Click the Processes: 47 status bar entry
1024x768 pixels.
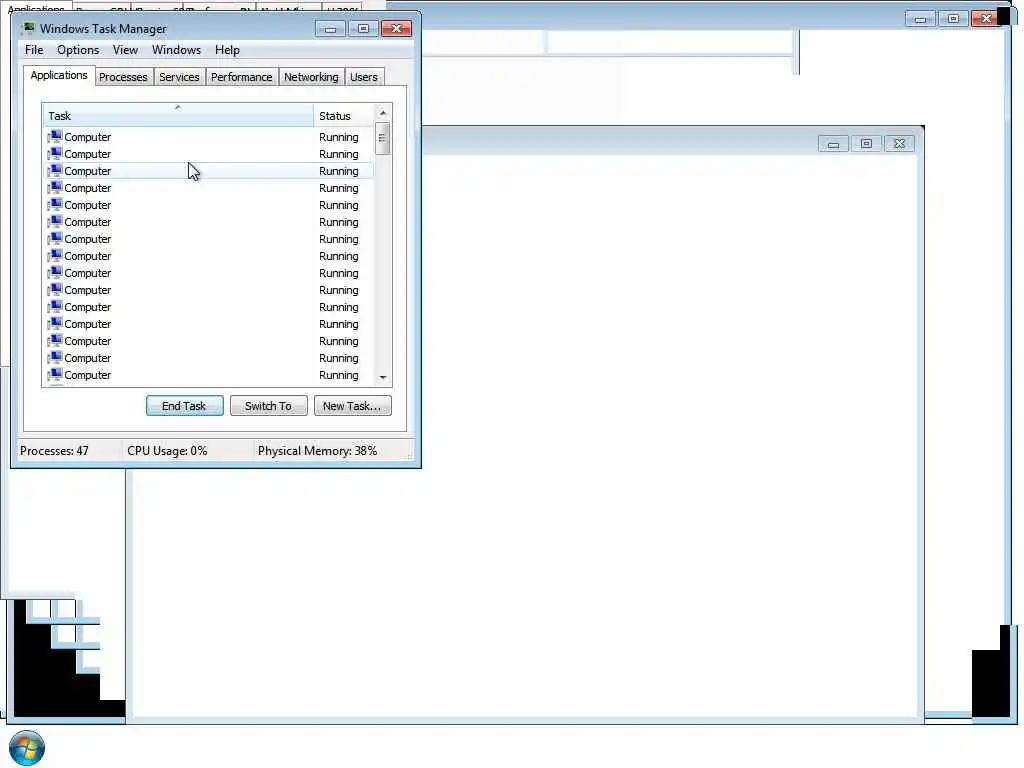54,451
